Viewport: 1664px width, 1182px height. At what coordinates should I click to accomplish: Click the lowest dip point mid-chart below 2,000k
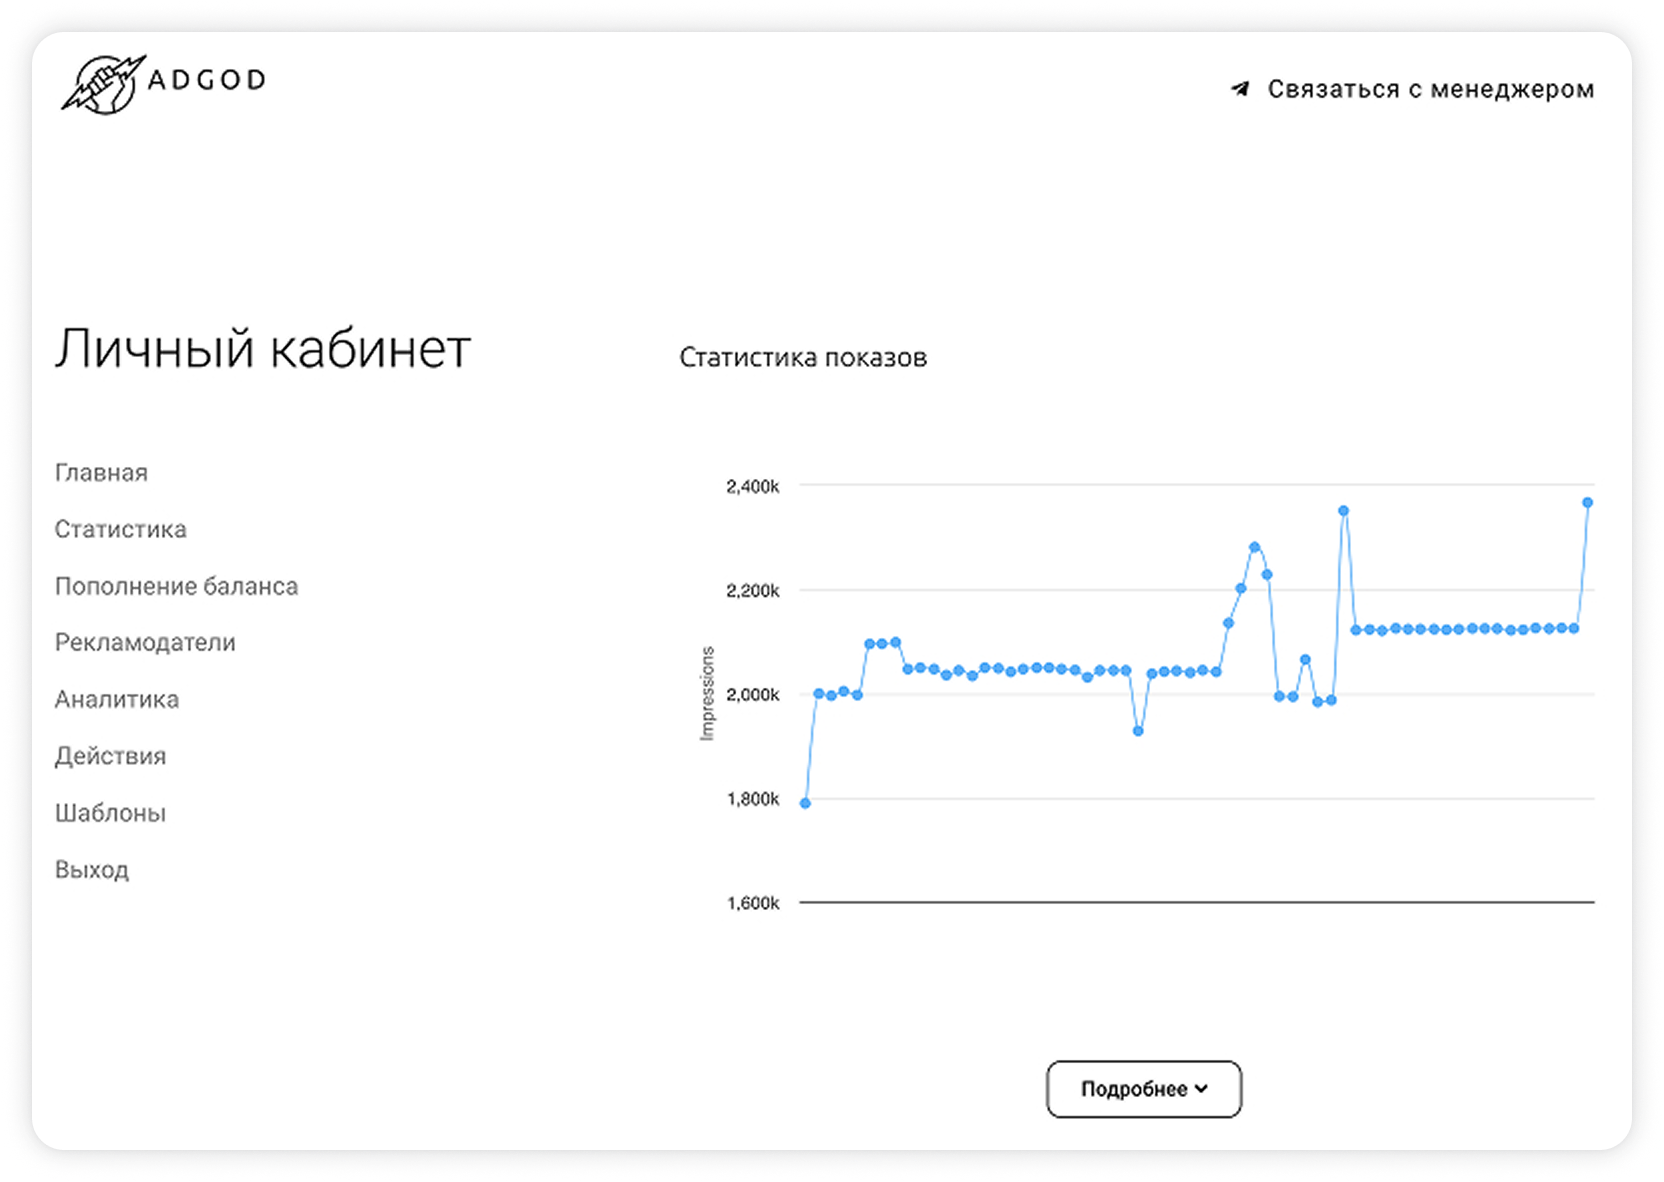pos(1138,731)
